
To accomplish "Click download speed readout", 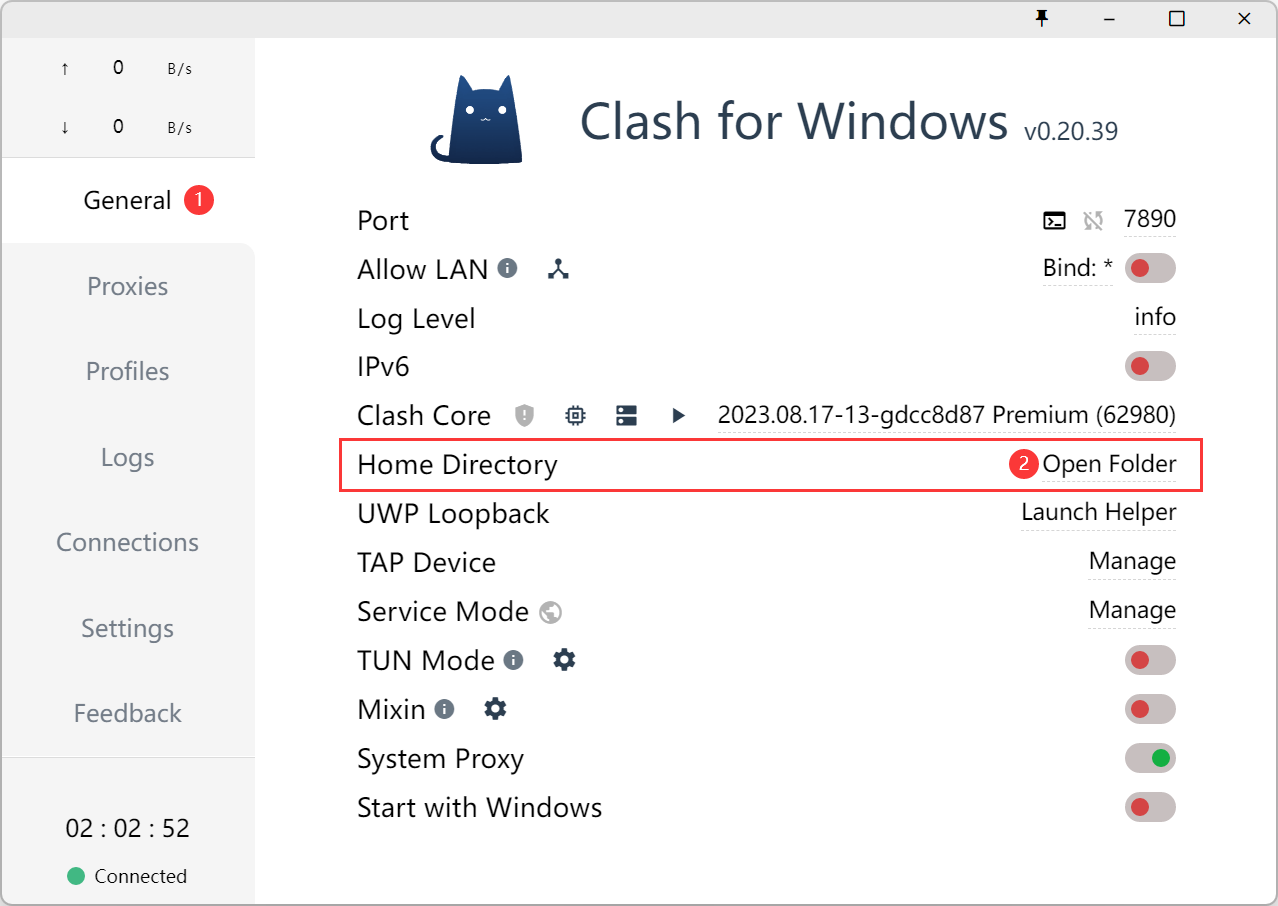I will [x=127, y=127].
